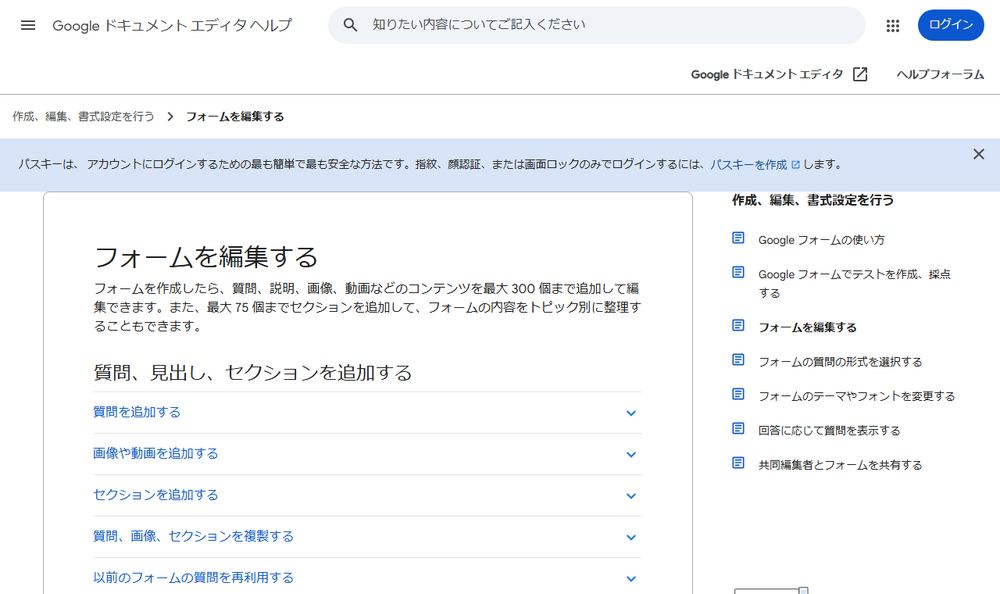This screenshot has height=594, width=1000.
Task: Open the 画像や動画を追加する section link
Action: 156,454
